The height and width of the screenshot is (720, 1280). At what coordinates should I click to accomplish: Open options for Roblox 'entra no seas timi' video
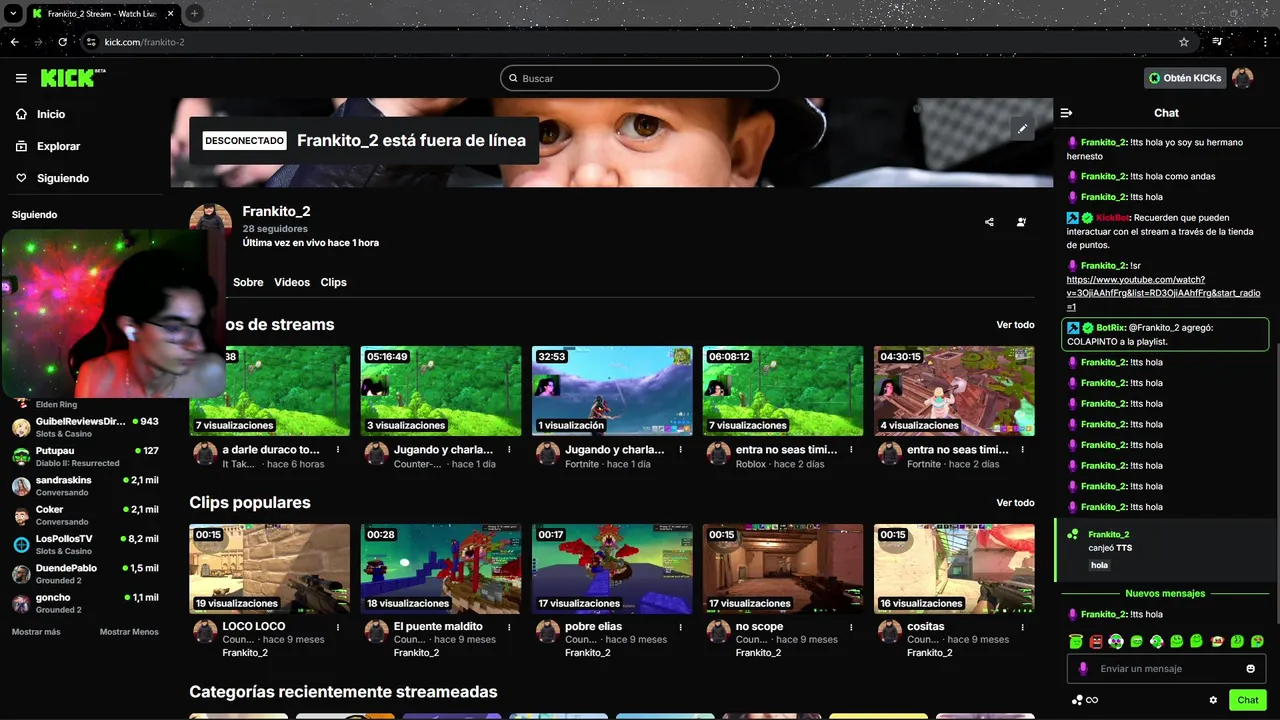pyautogui.click(x=851, y=450)
